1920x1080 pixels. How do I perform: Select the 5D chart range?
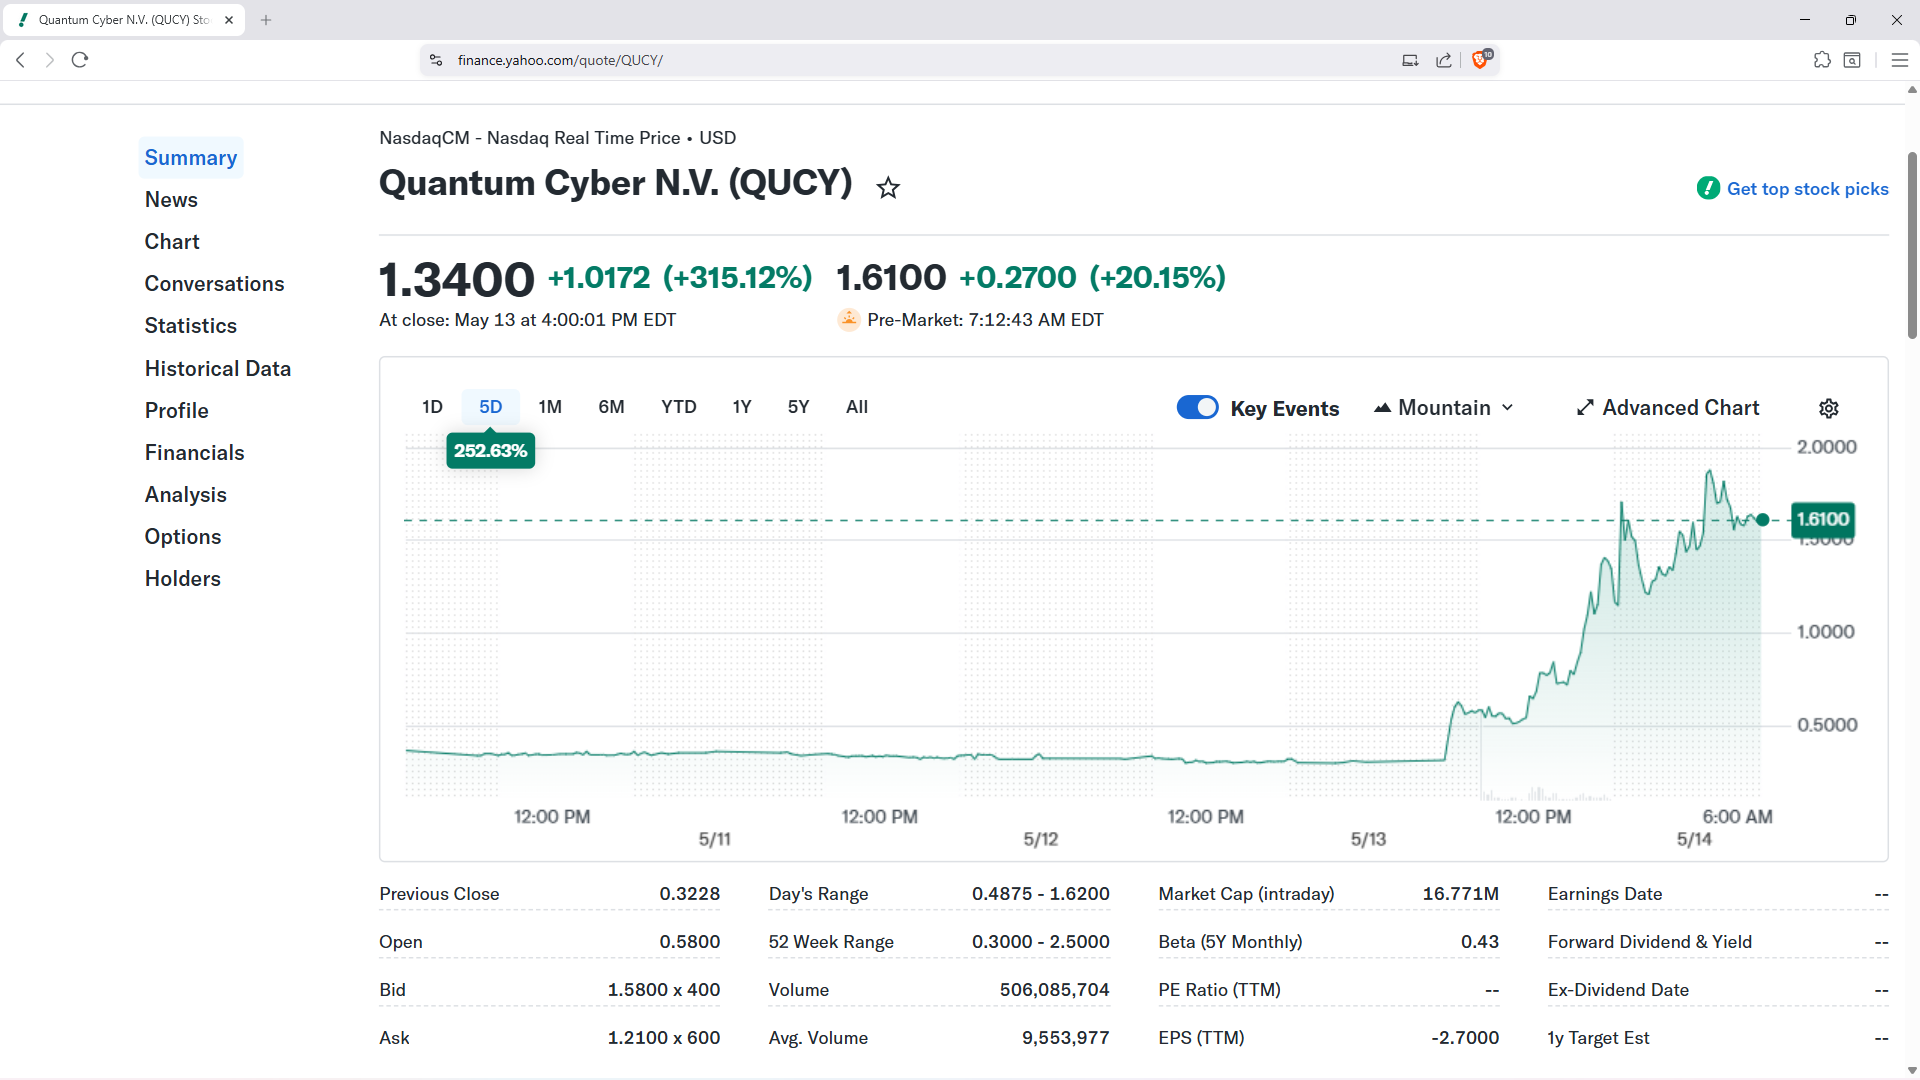point(490,407)
